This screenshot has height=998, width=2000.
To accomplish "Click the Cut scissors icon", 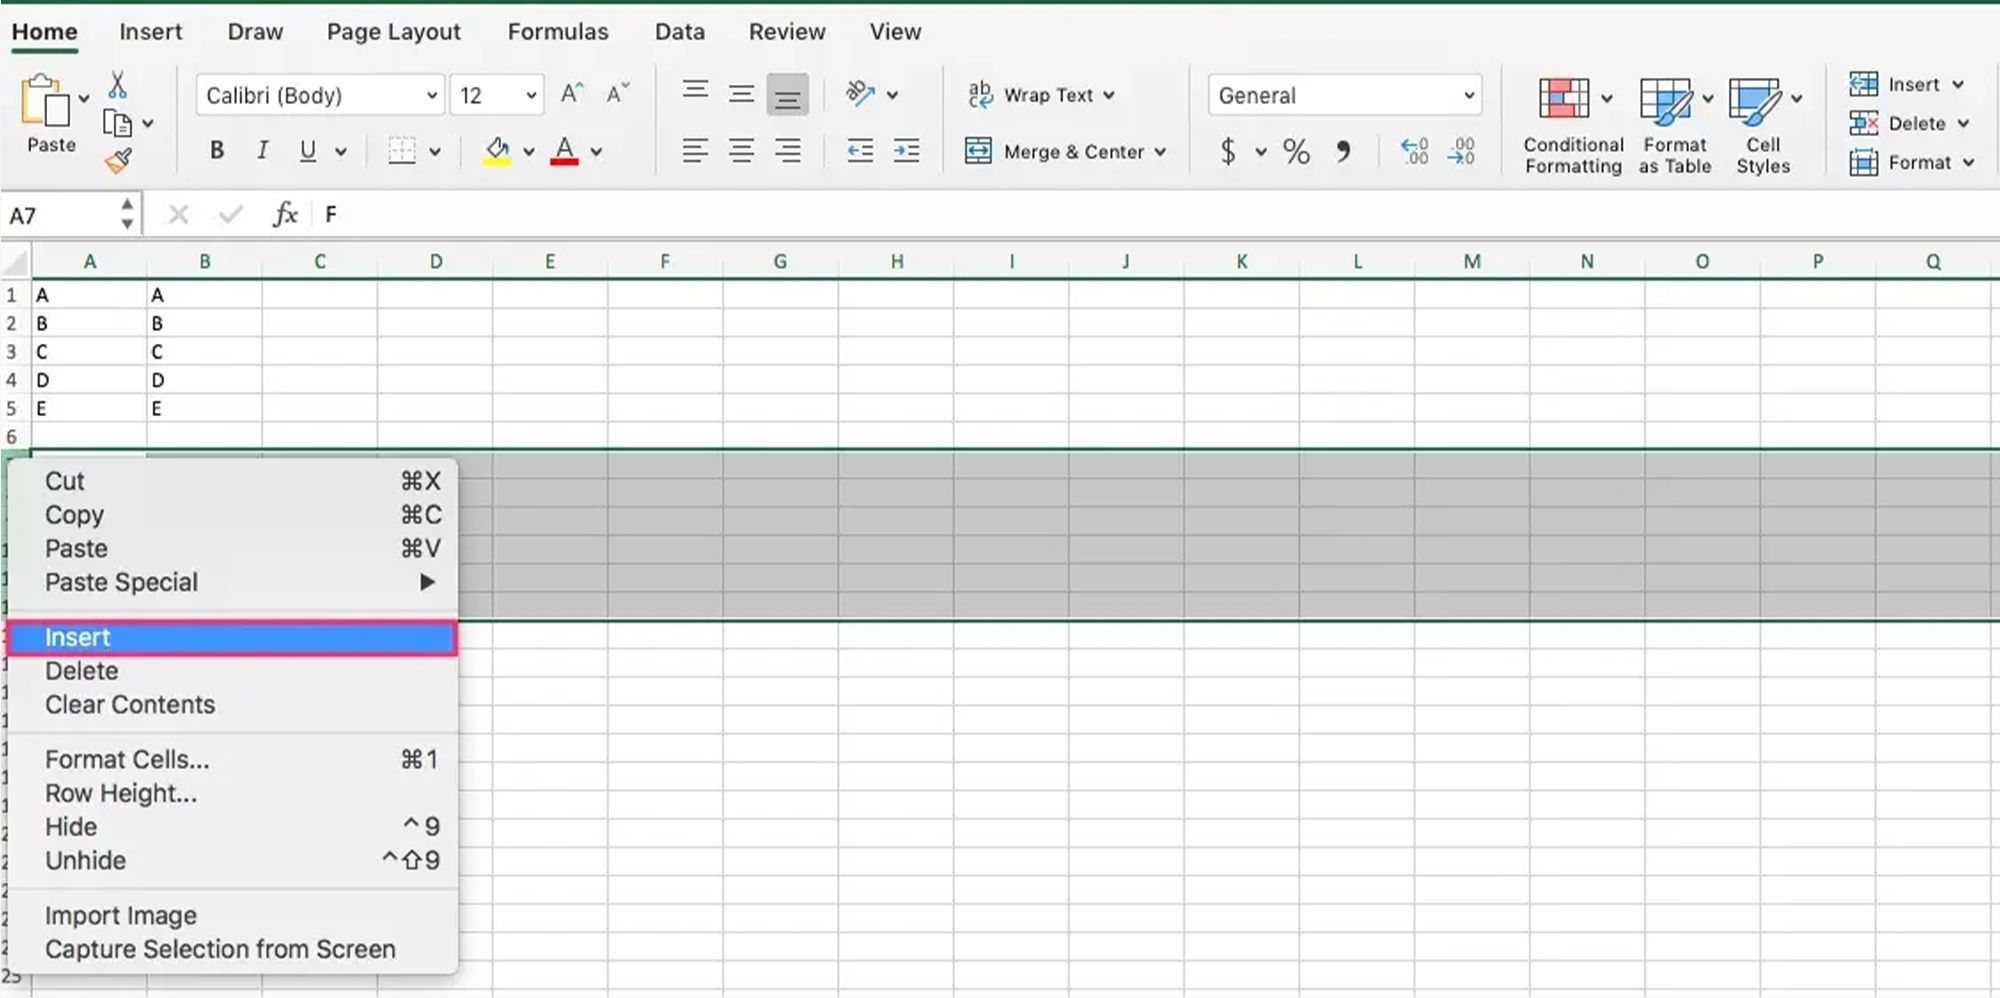I will pos(117,84).
